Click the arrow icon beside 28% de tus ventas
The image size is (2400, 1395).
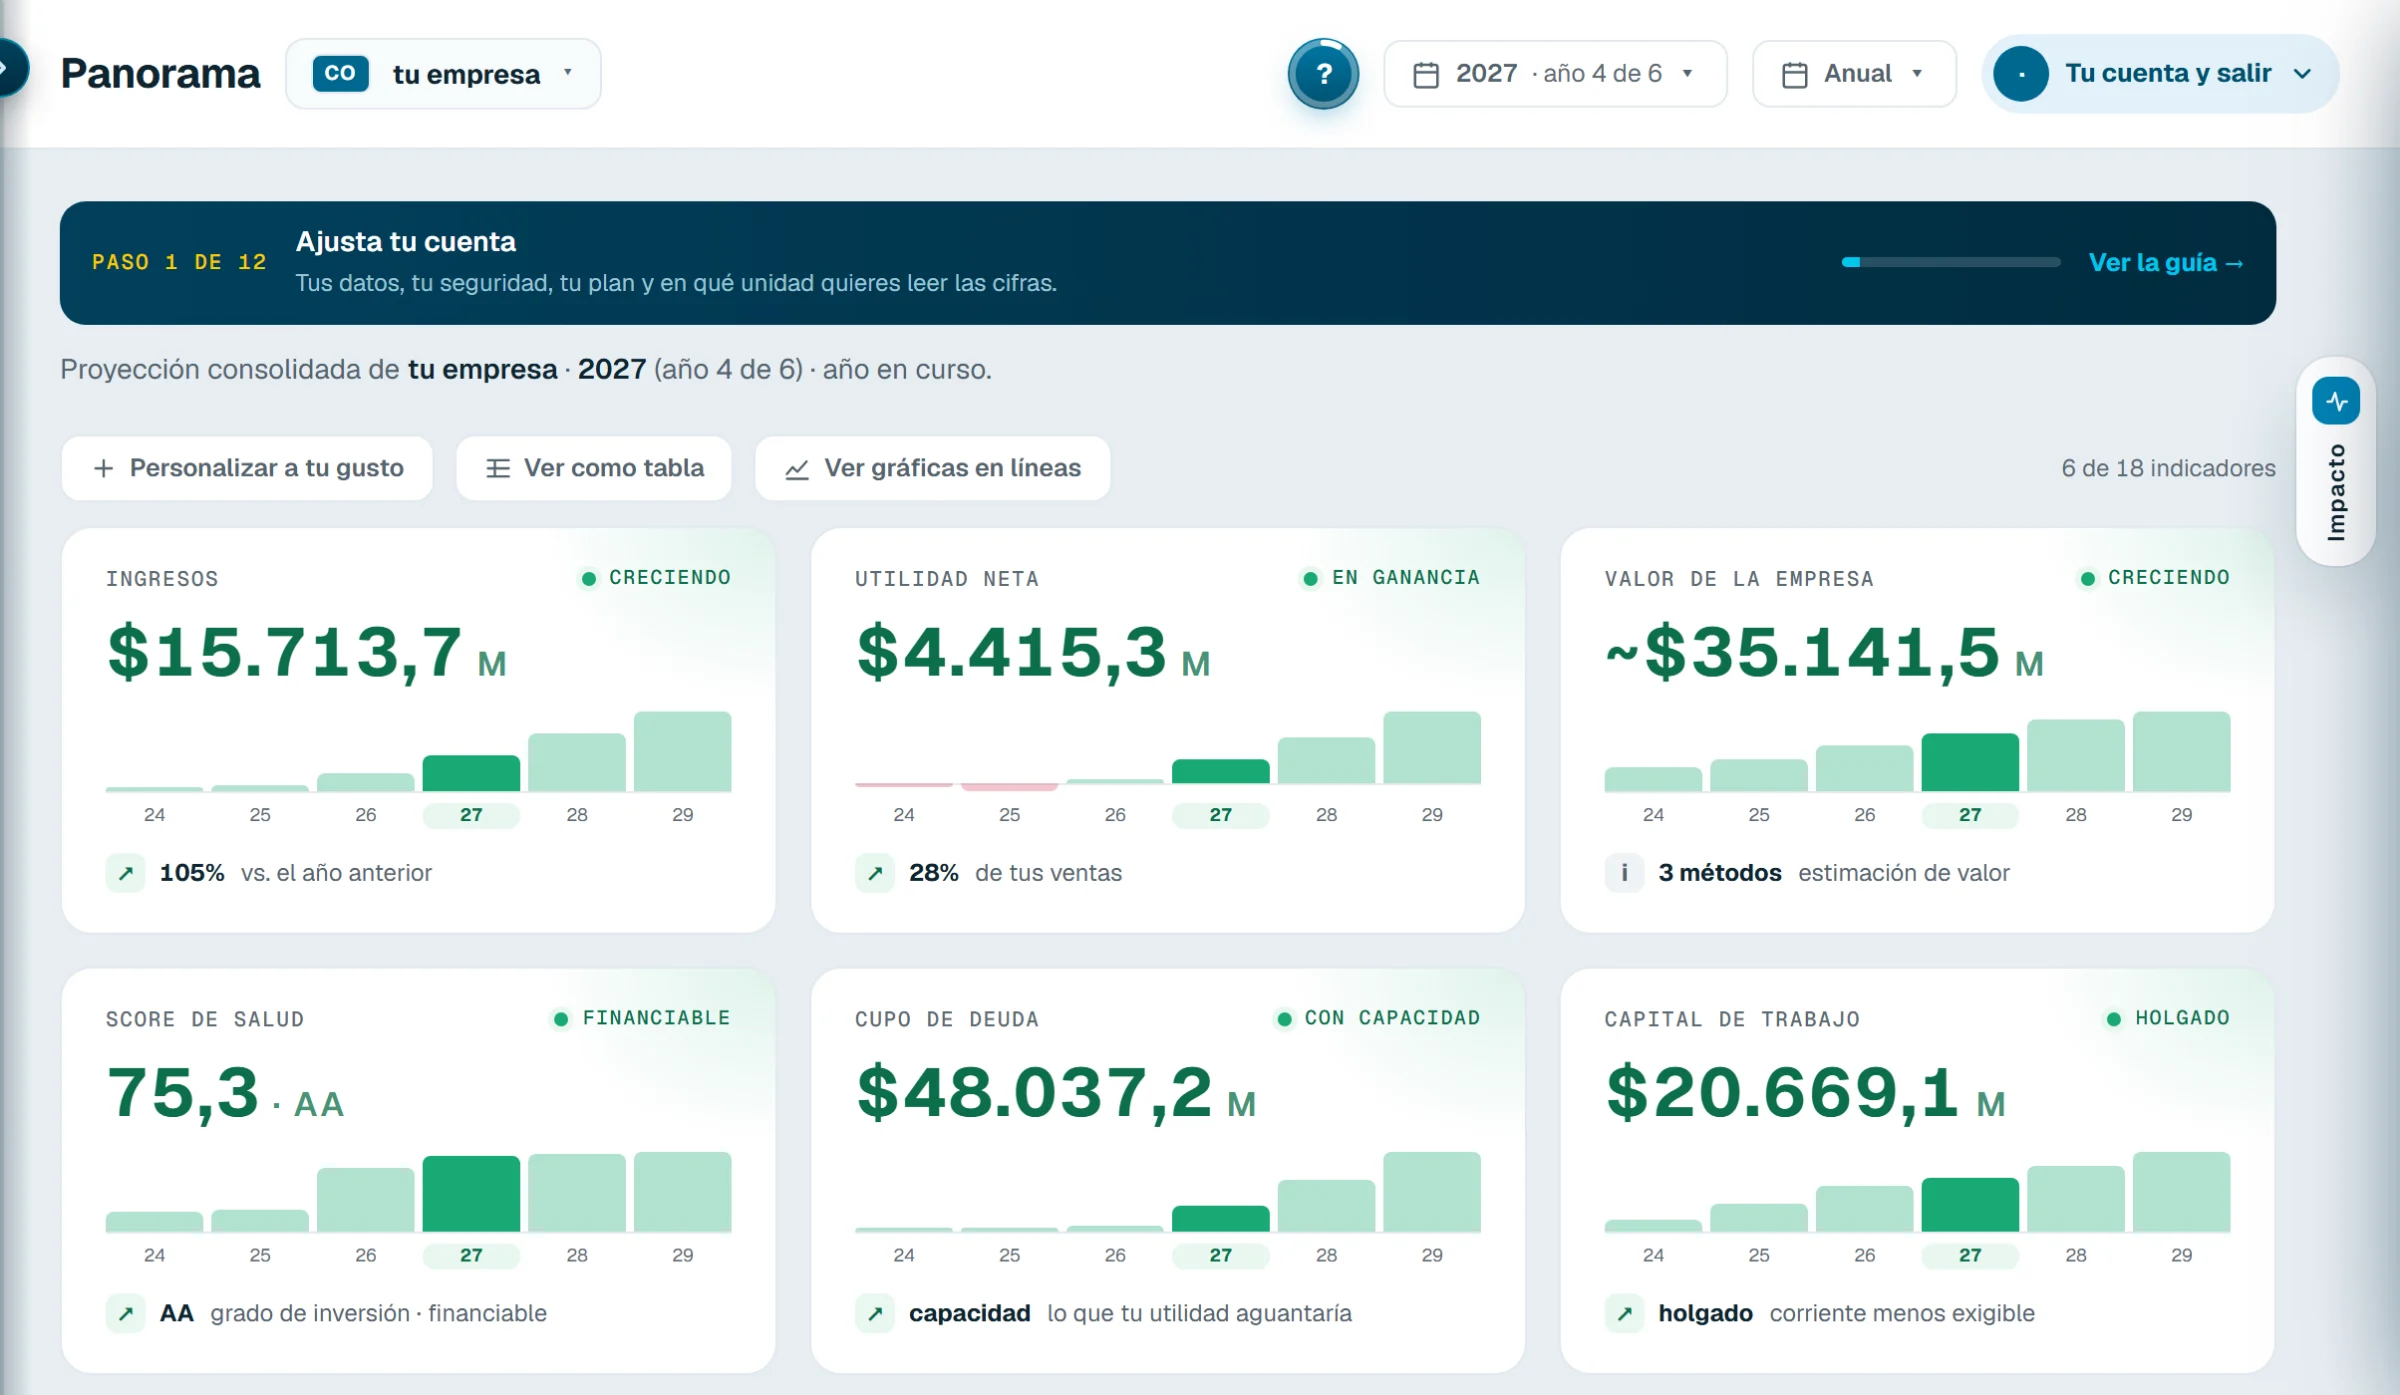[x=875, y=873]
